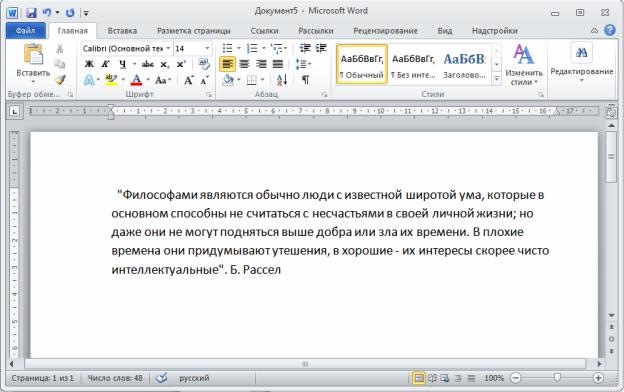Select Center alignment button
Screen dimensions: 624x392
[x=244, y=64]
